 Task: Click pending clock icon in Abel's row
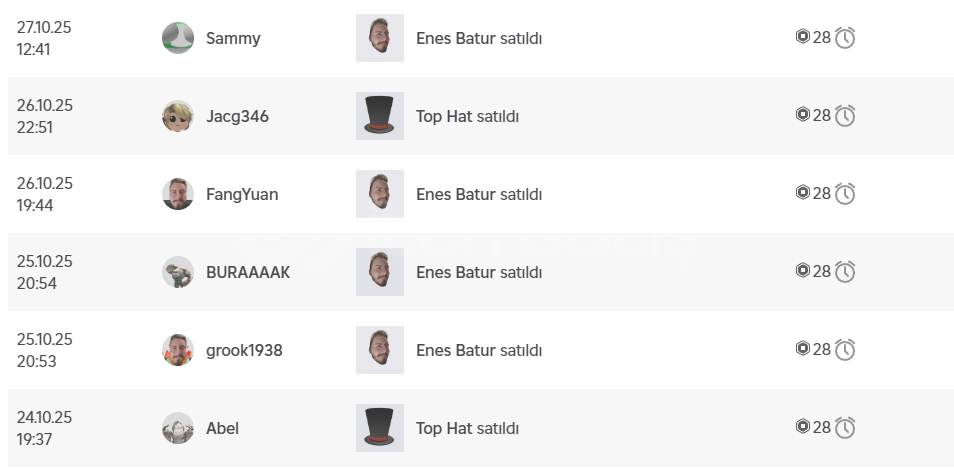pyautogui.click(x=845, y=428)
